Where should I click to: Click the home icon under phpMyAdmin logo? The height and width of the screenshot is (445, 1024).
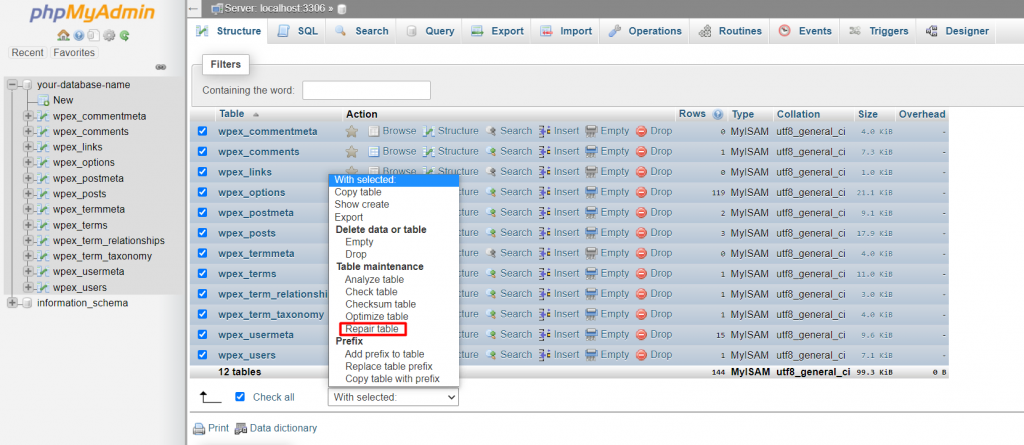pos(63,35)
